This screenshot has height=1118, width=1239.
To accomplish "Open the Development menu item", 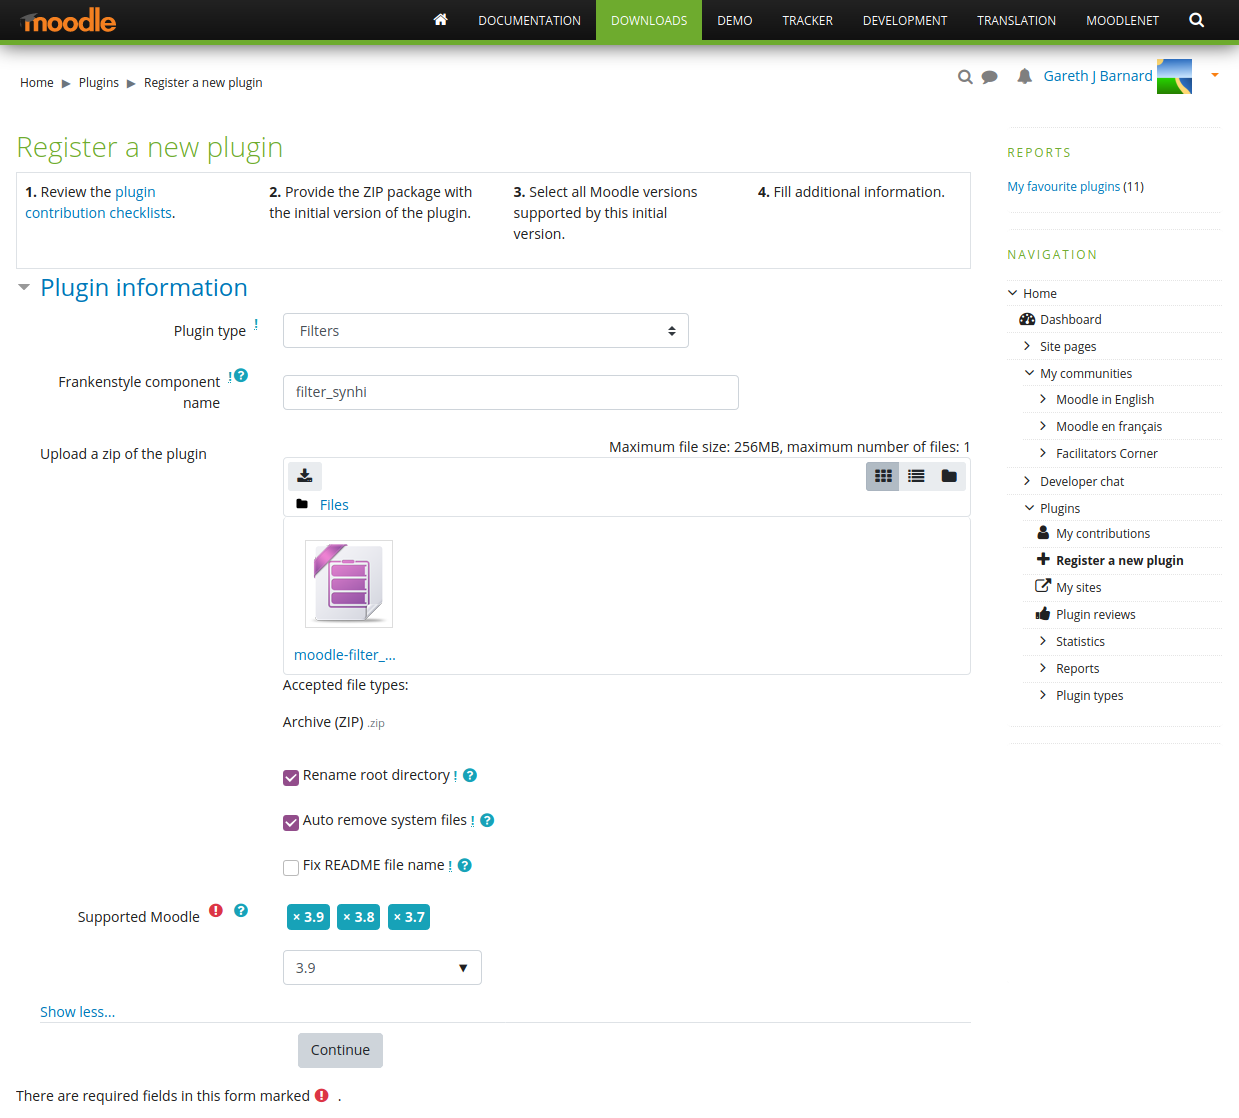I will pos(905,20).
